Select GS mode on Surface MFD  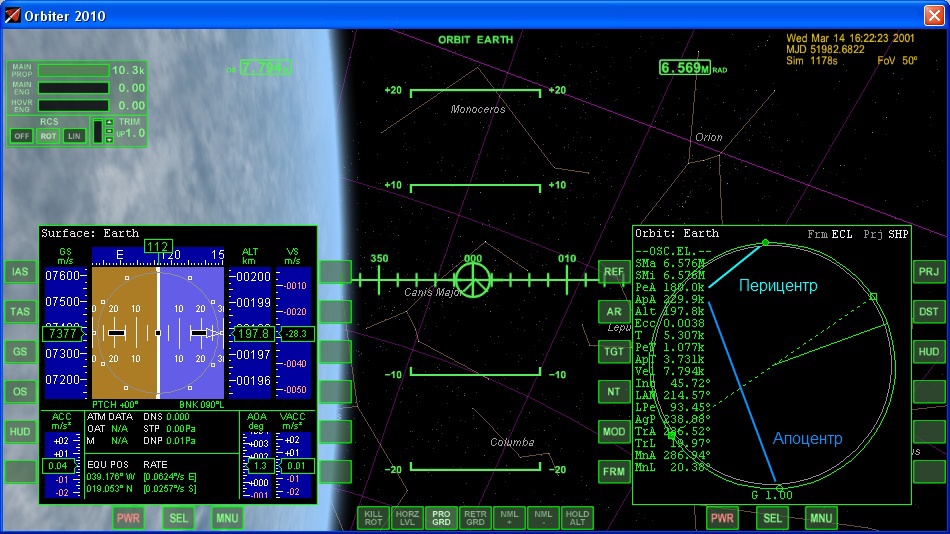point(20,352)
